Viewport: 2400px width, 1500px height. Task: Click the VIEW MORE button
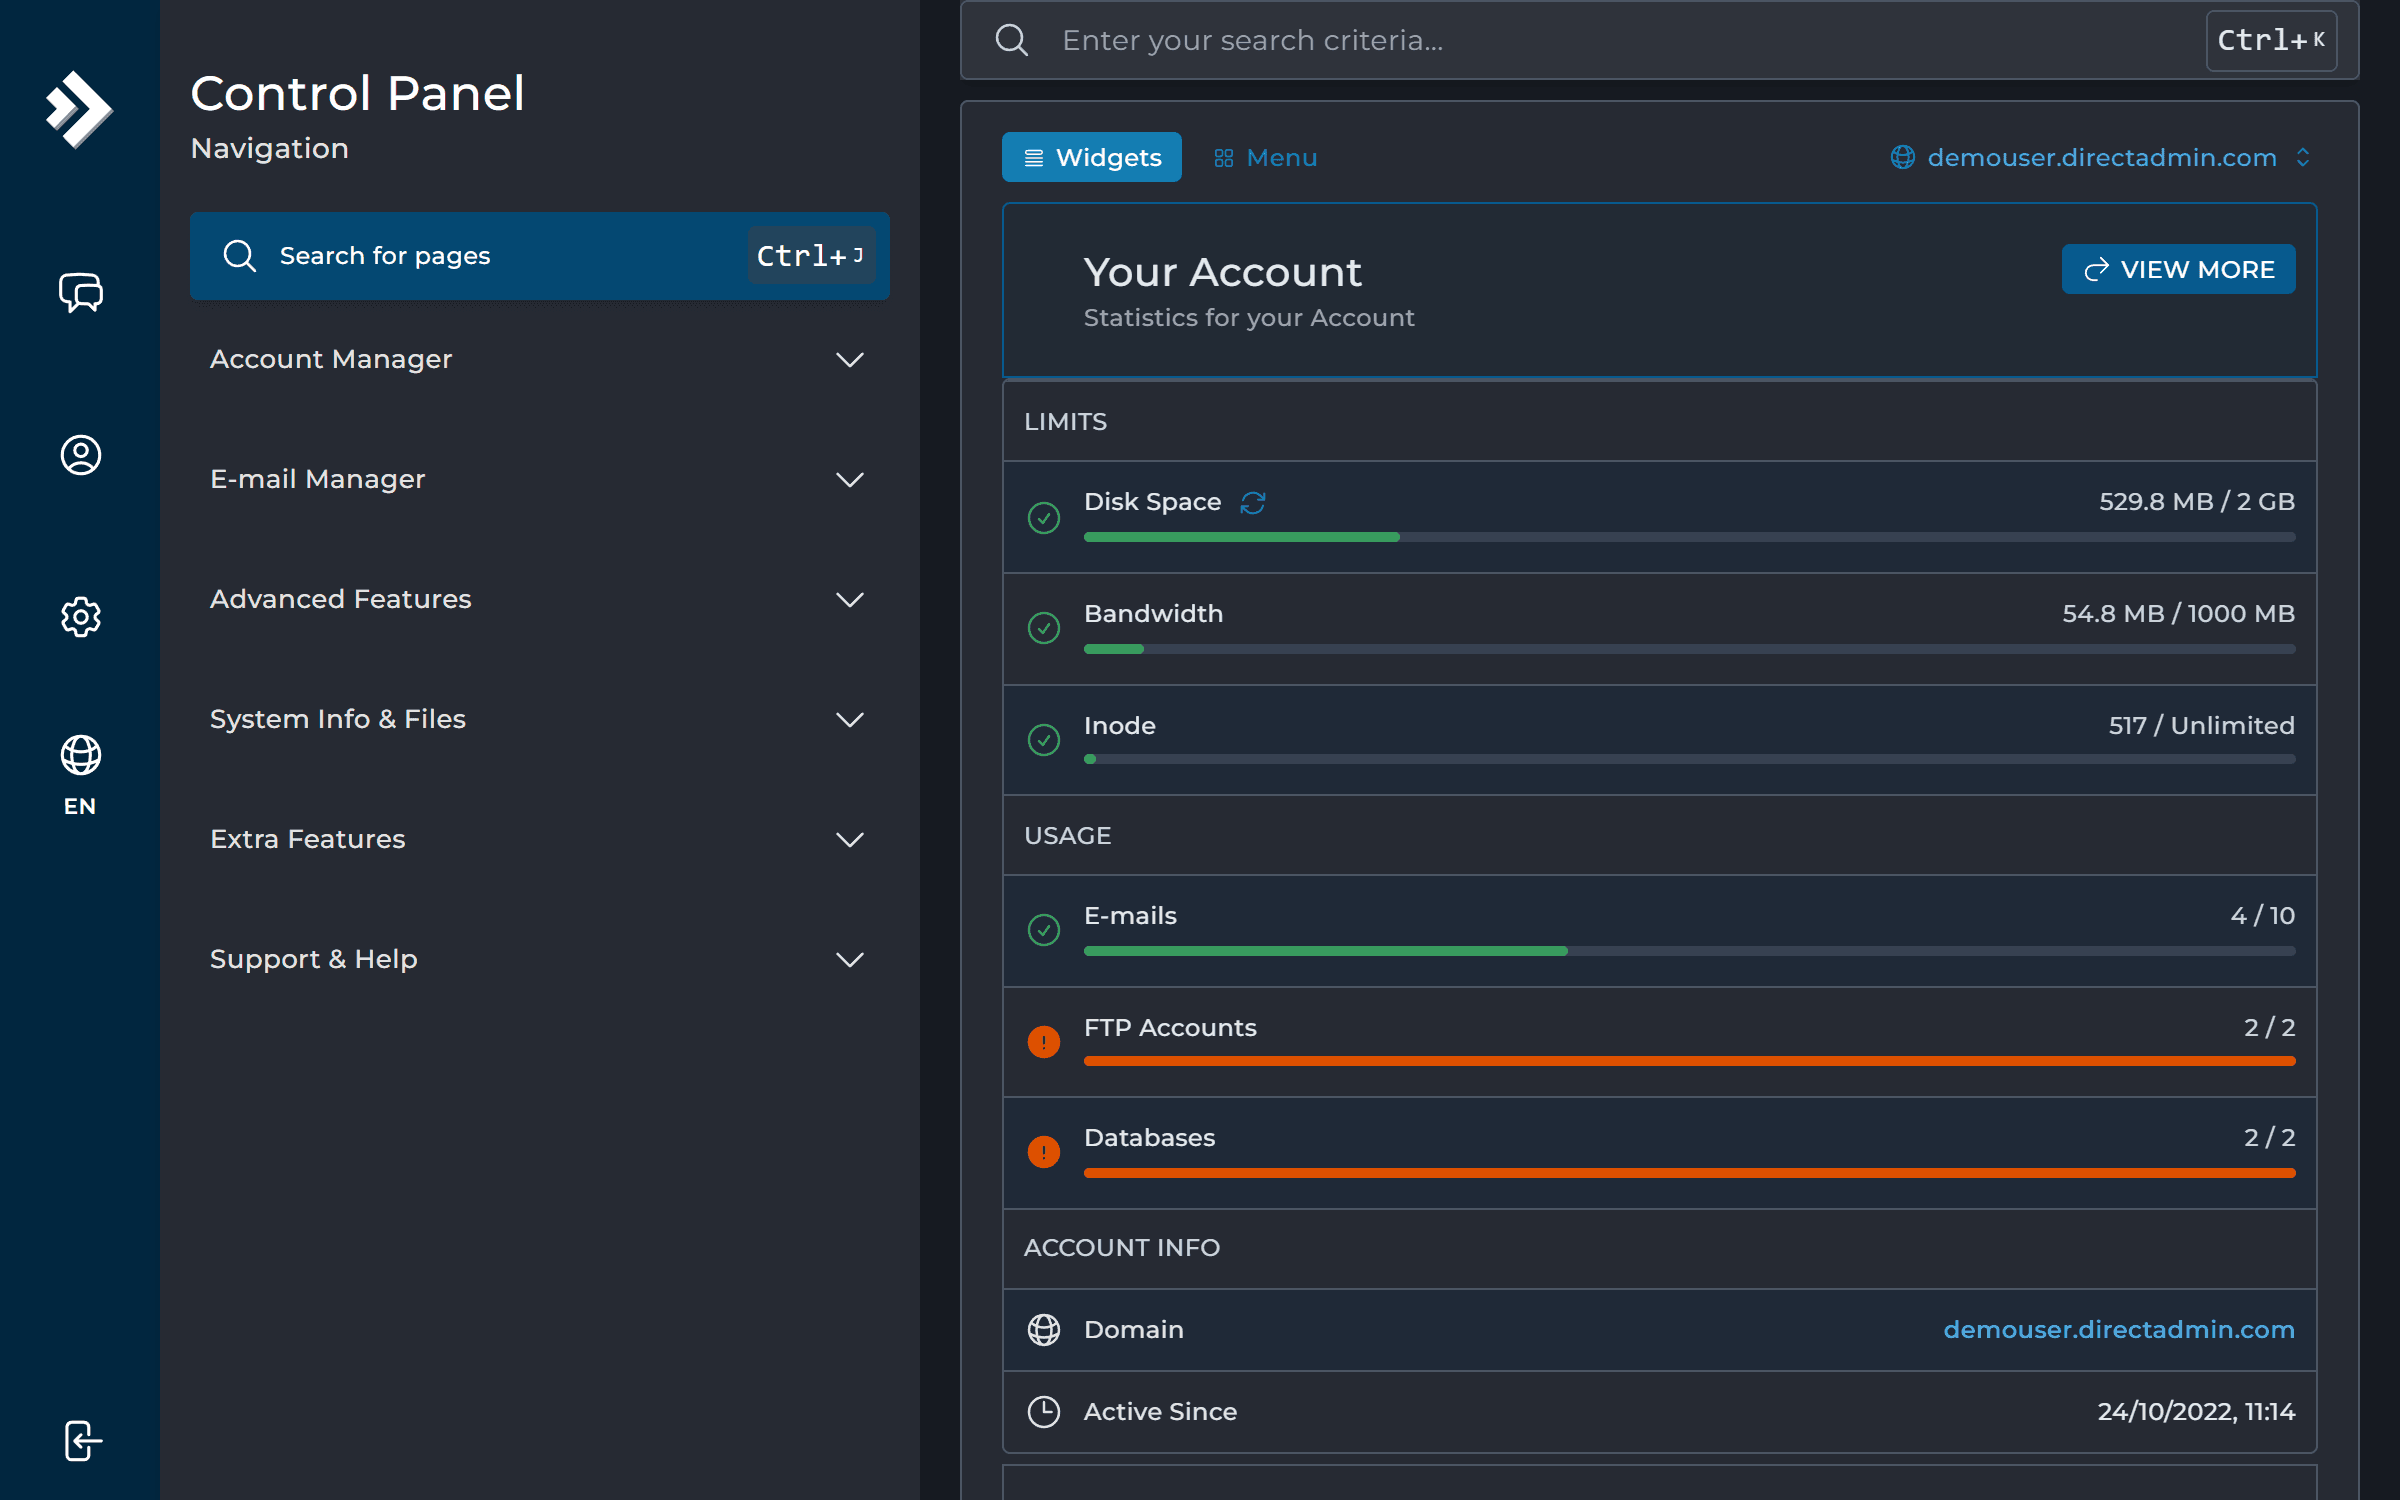pyautogui.click(x=2178, y=269)
